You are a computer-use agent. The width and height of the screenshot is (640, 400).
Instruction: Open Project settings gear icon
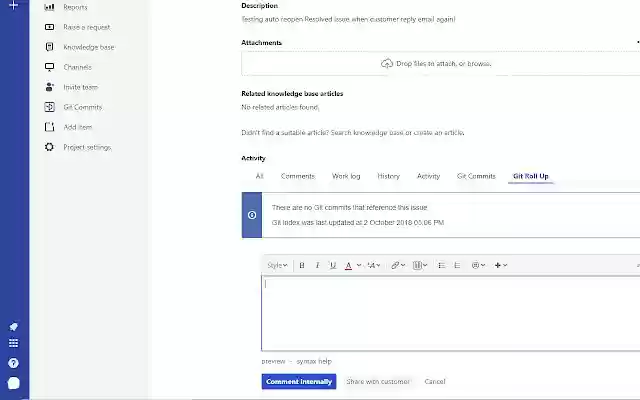pos(49,147)
